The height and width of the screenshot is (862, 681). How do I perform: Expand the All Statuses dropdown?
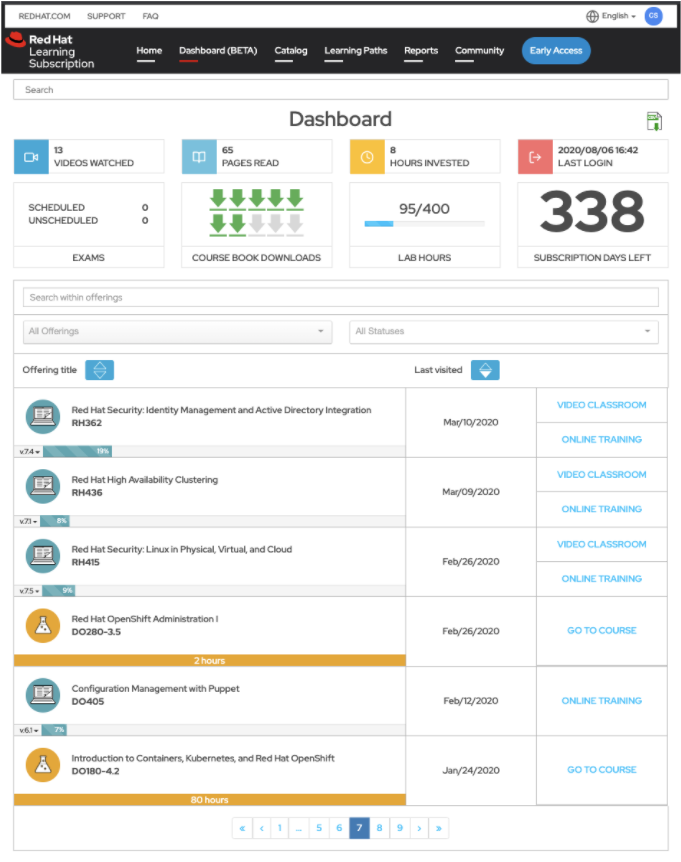pos(503,331)
